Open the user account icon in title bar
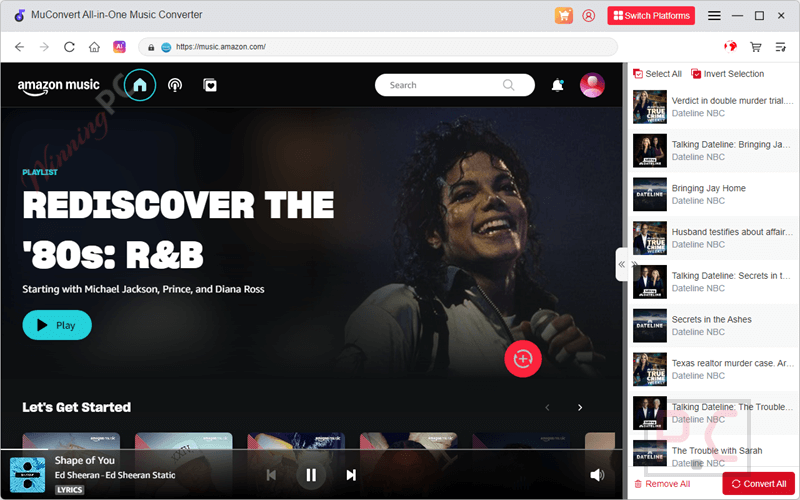Viewport: 800px width, 500px height. (588, 15)
